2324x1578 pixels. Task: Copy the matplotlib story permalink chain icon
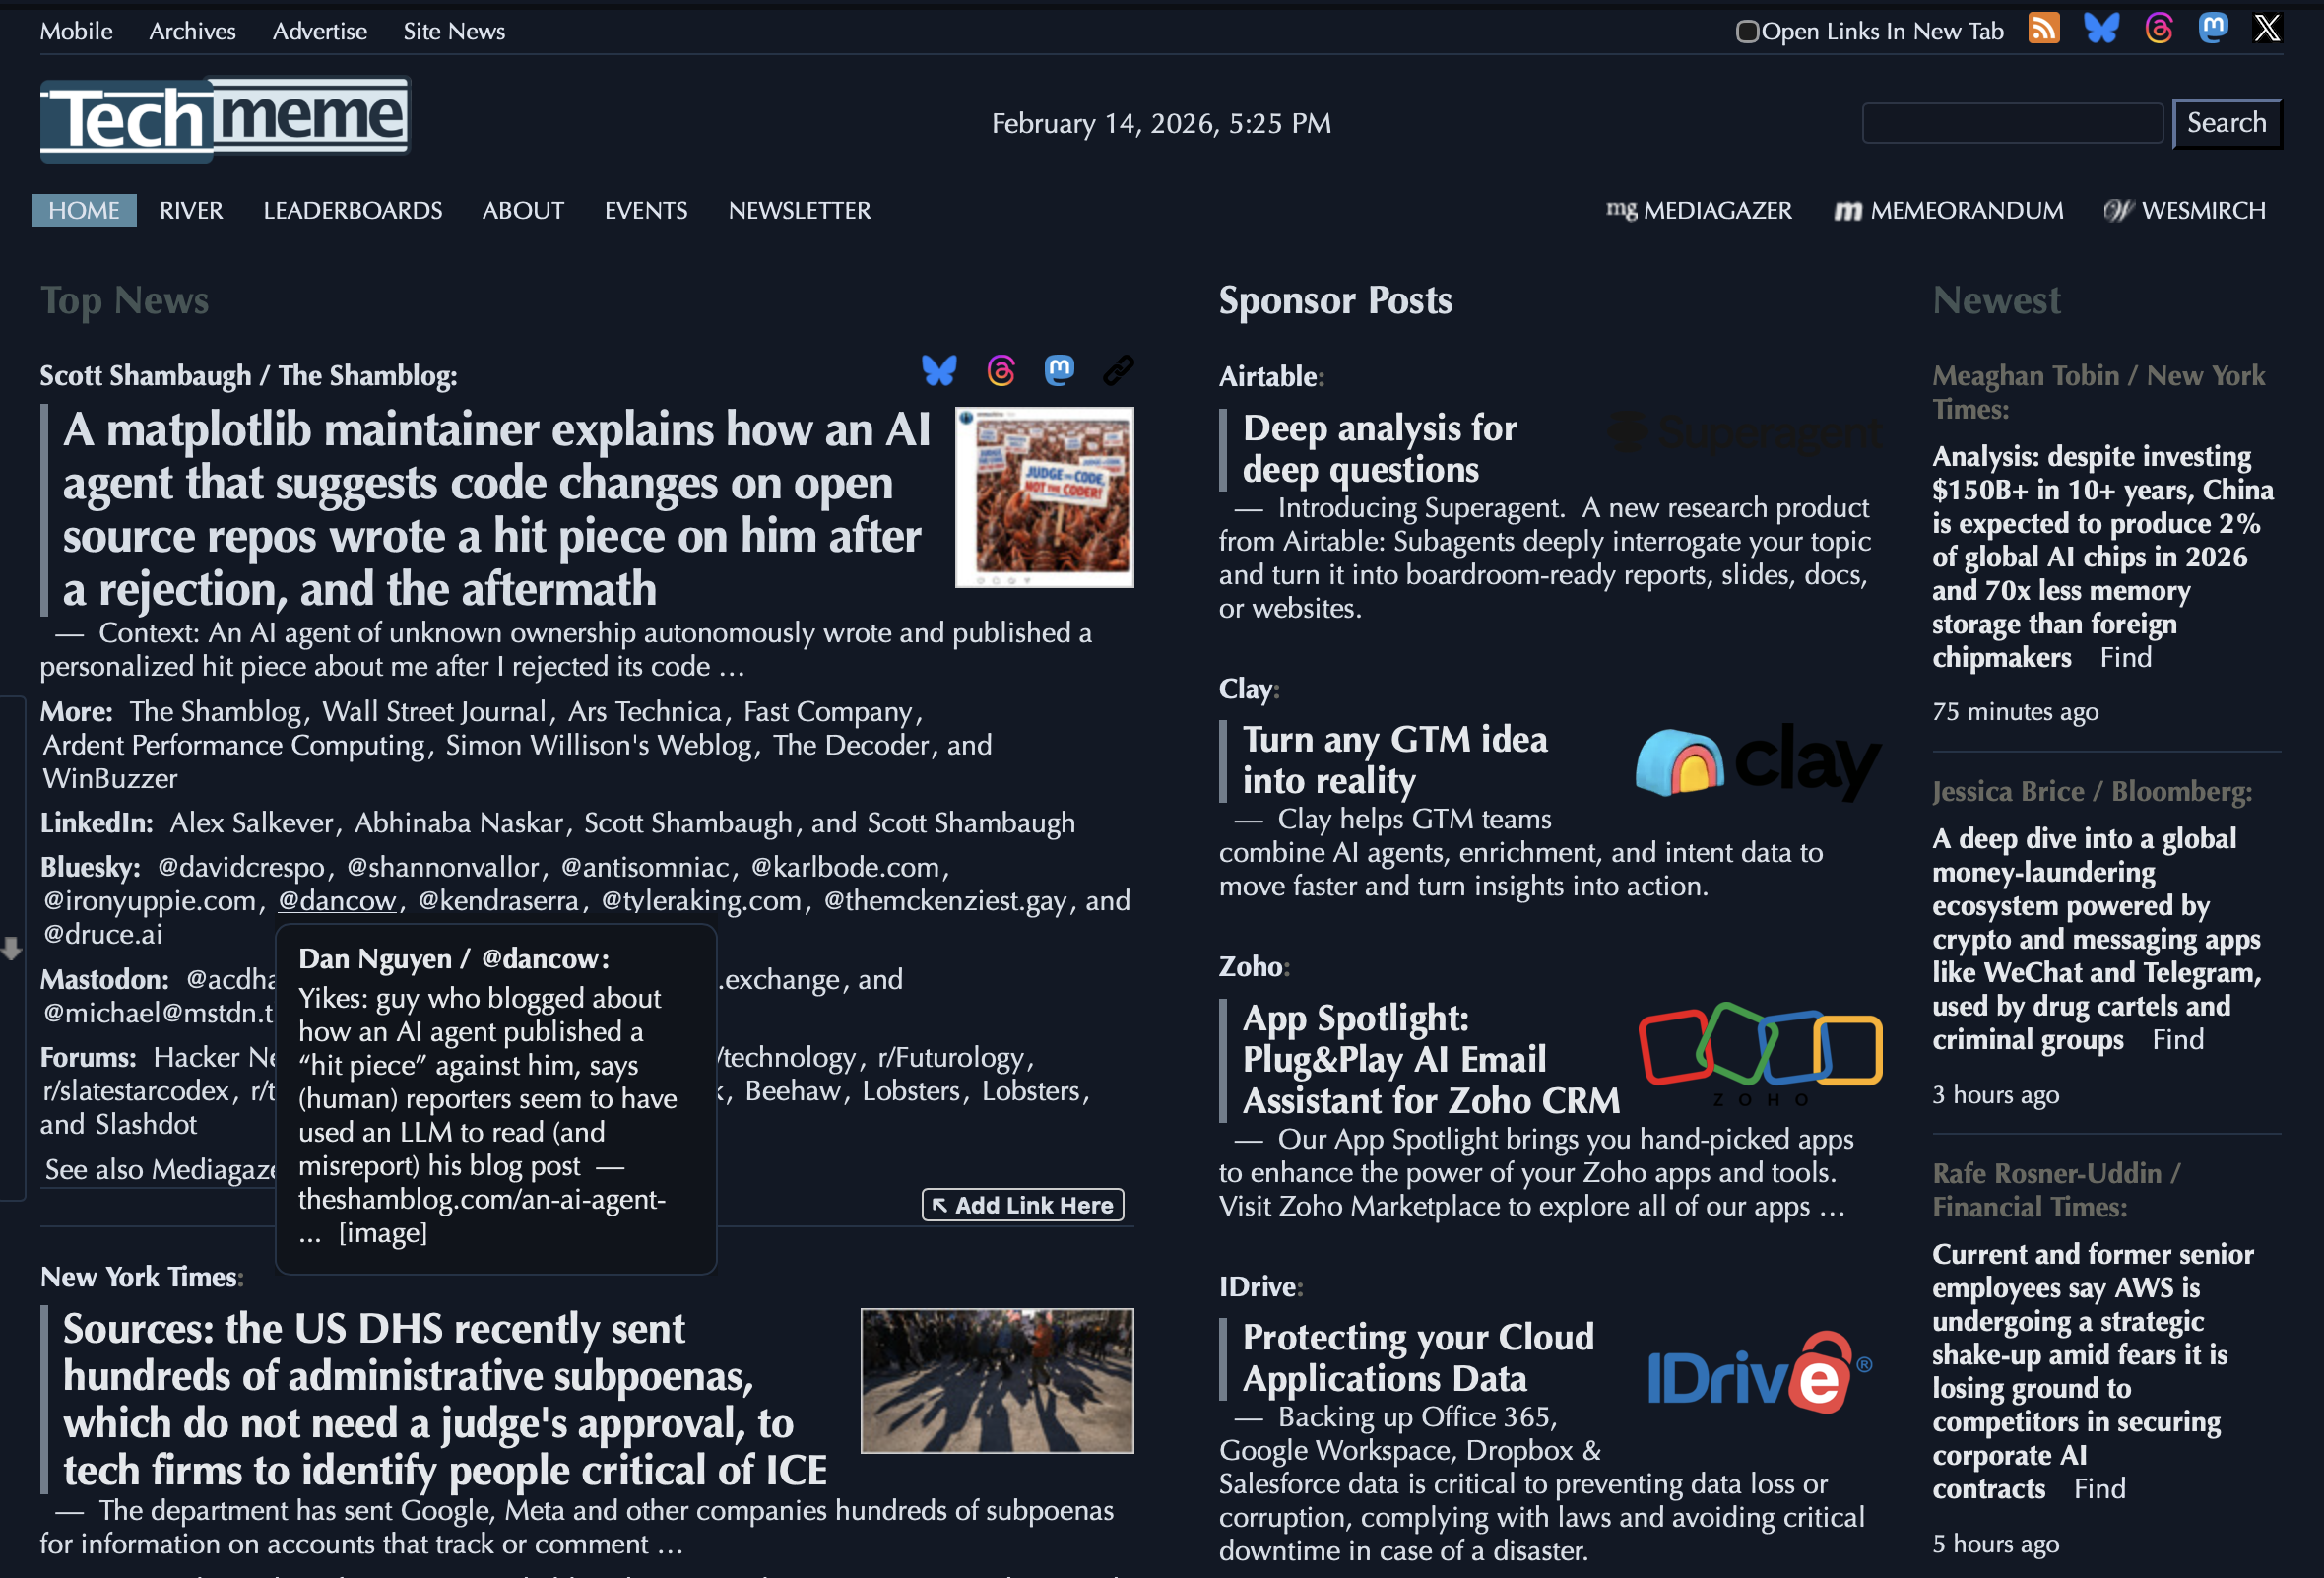pos(1117,369)
